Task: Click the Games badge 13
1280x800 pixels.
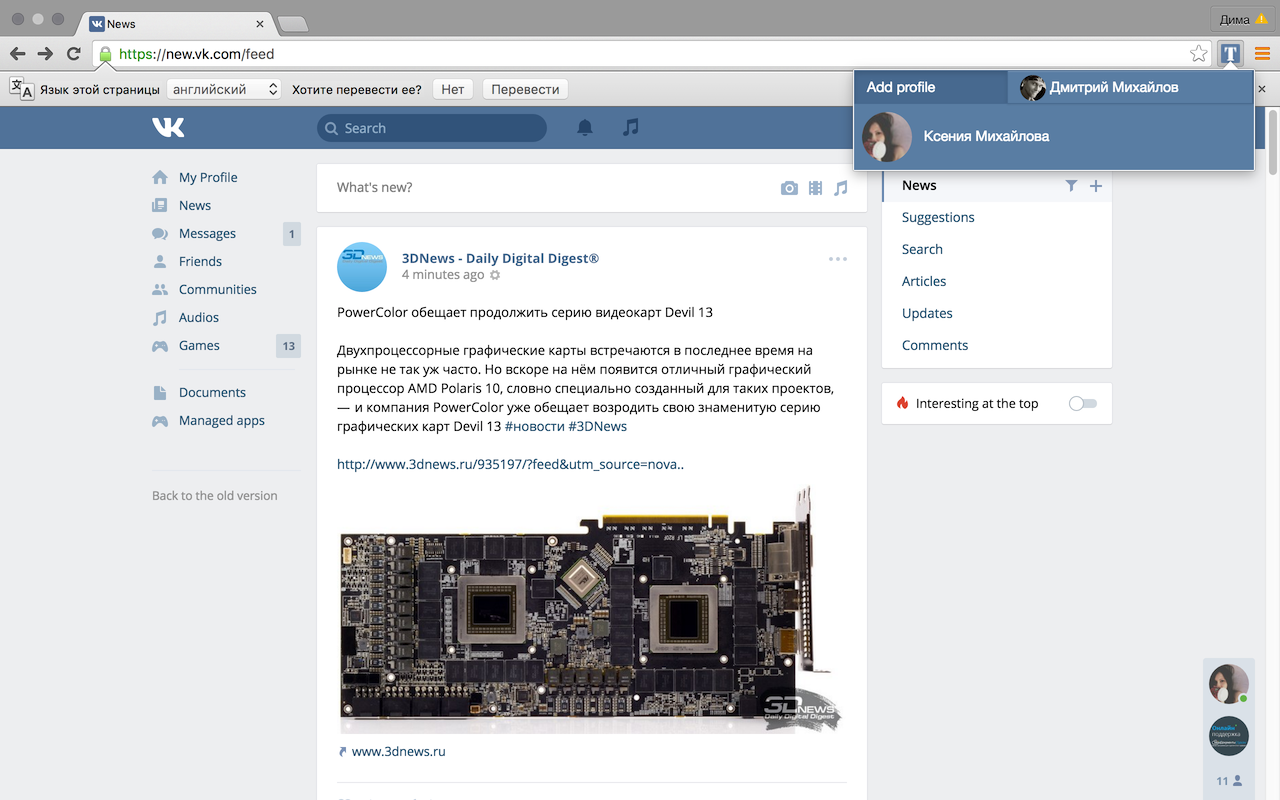Action: (x=288, y=346)
